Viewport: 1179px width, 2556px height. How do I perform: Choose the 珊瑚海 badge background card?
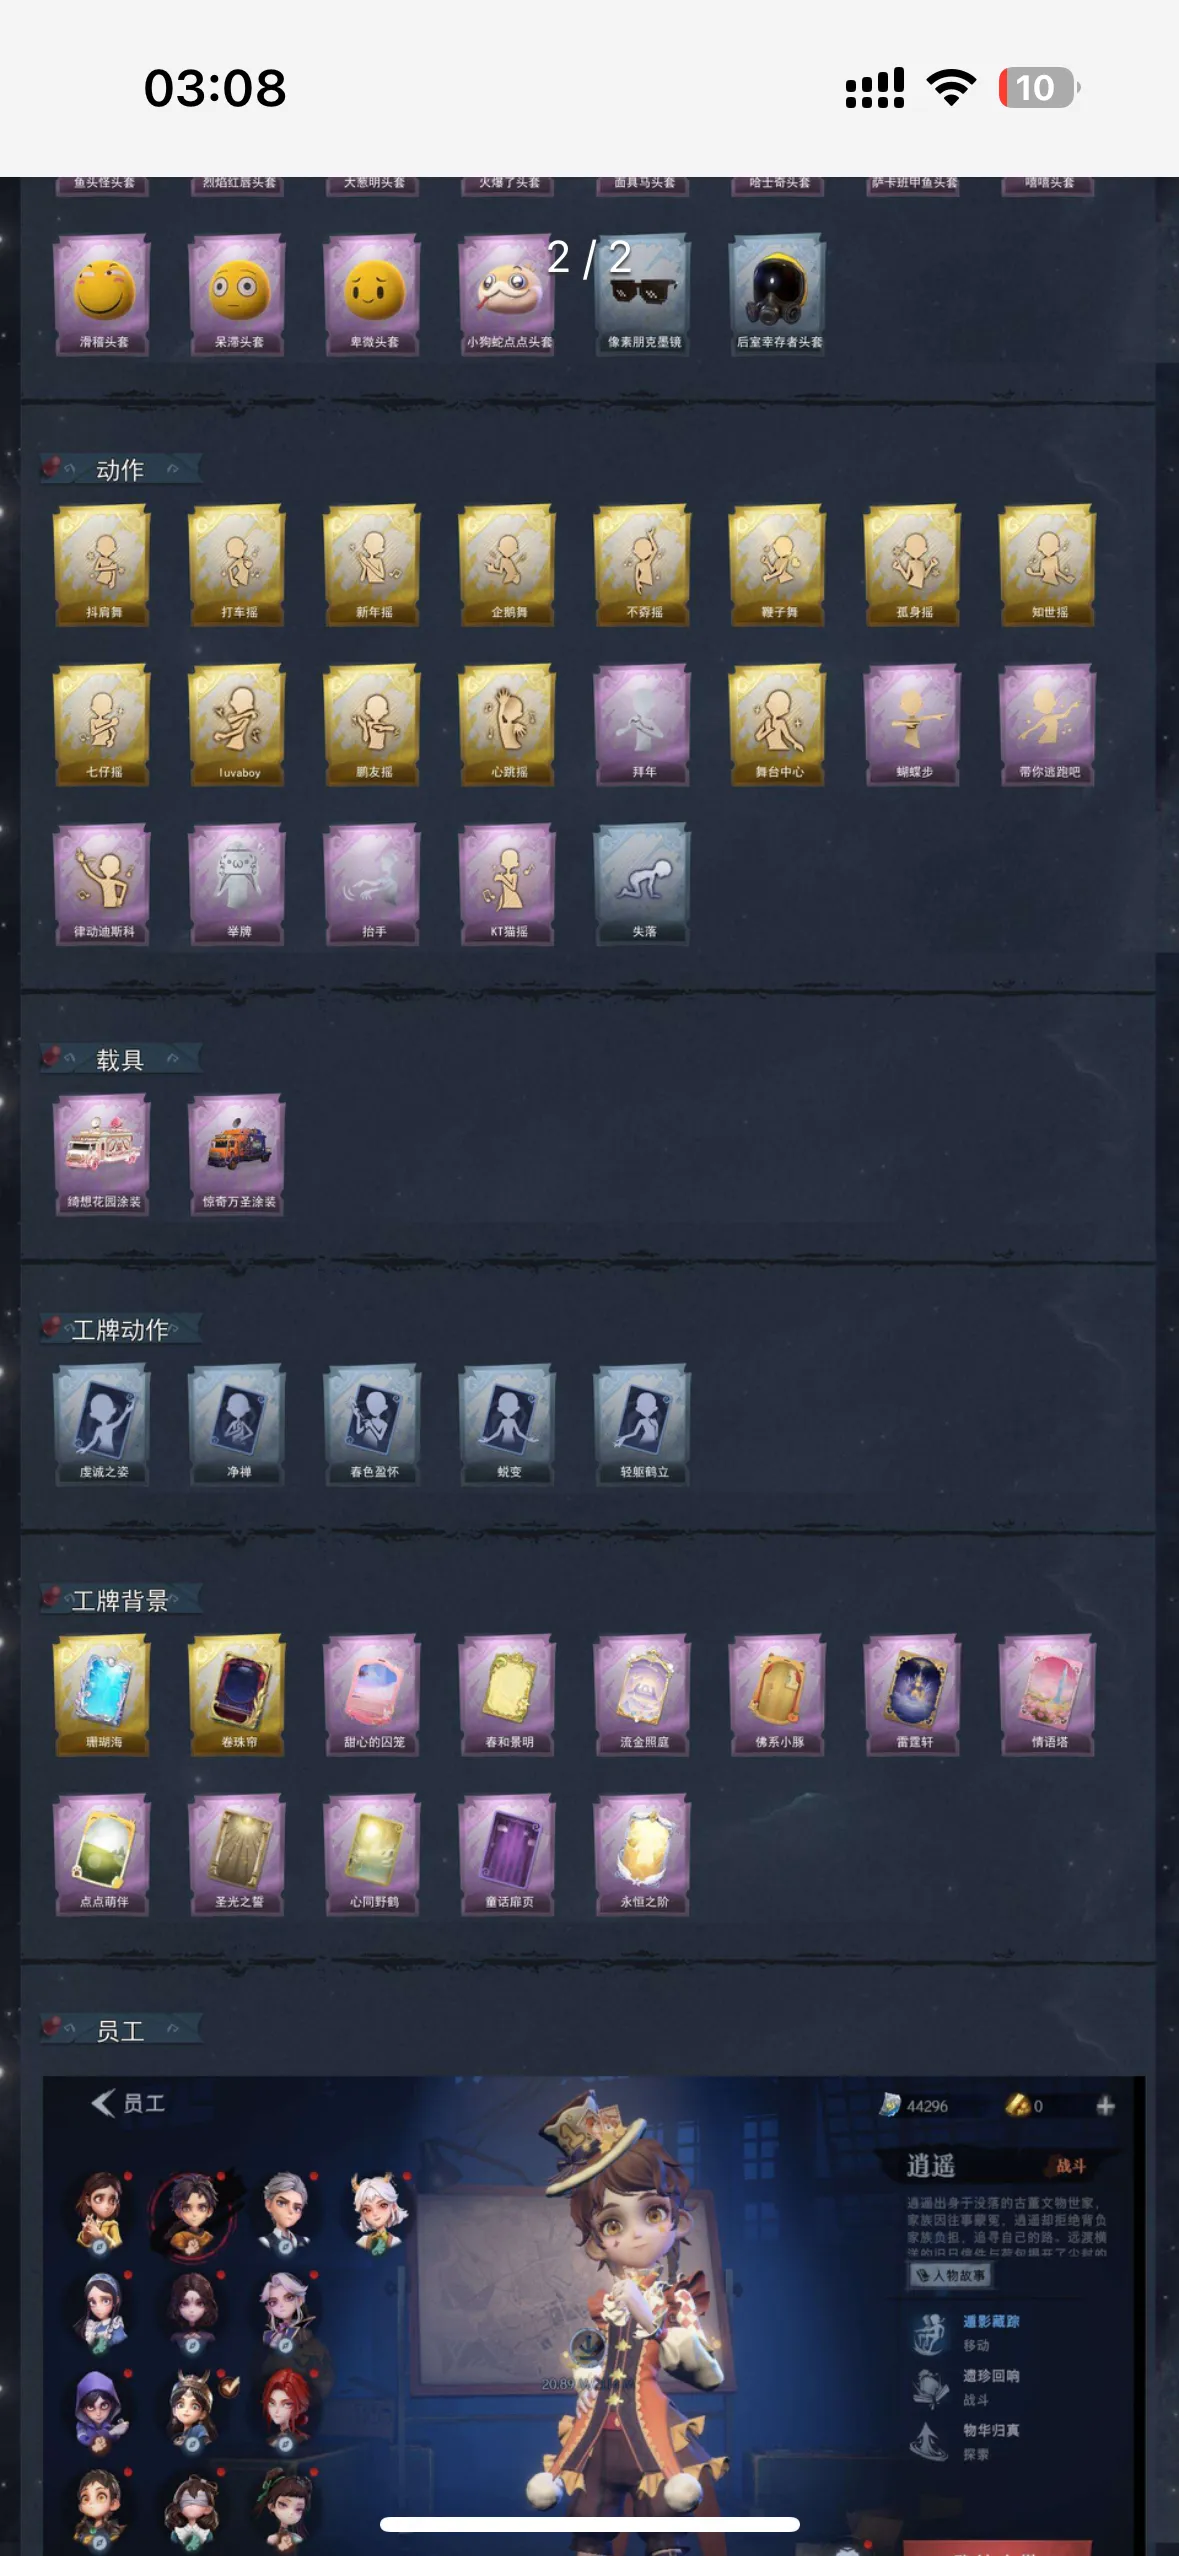tap(103, 1695)
